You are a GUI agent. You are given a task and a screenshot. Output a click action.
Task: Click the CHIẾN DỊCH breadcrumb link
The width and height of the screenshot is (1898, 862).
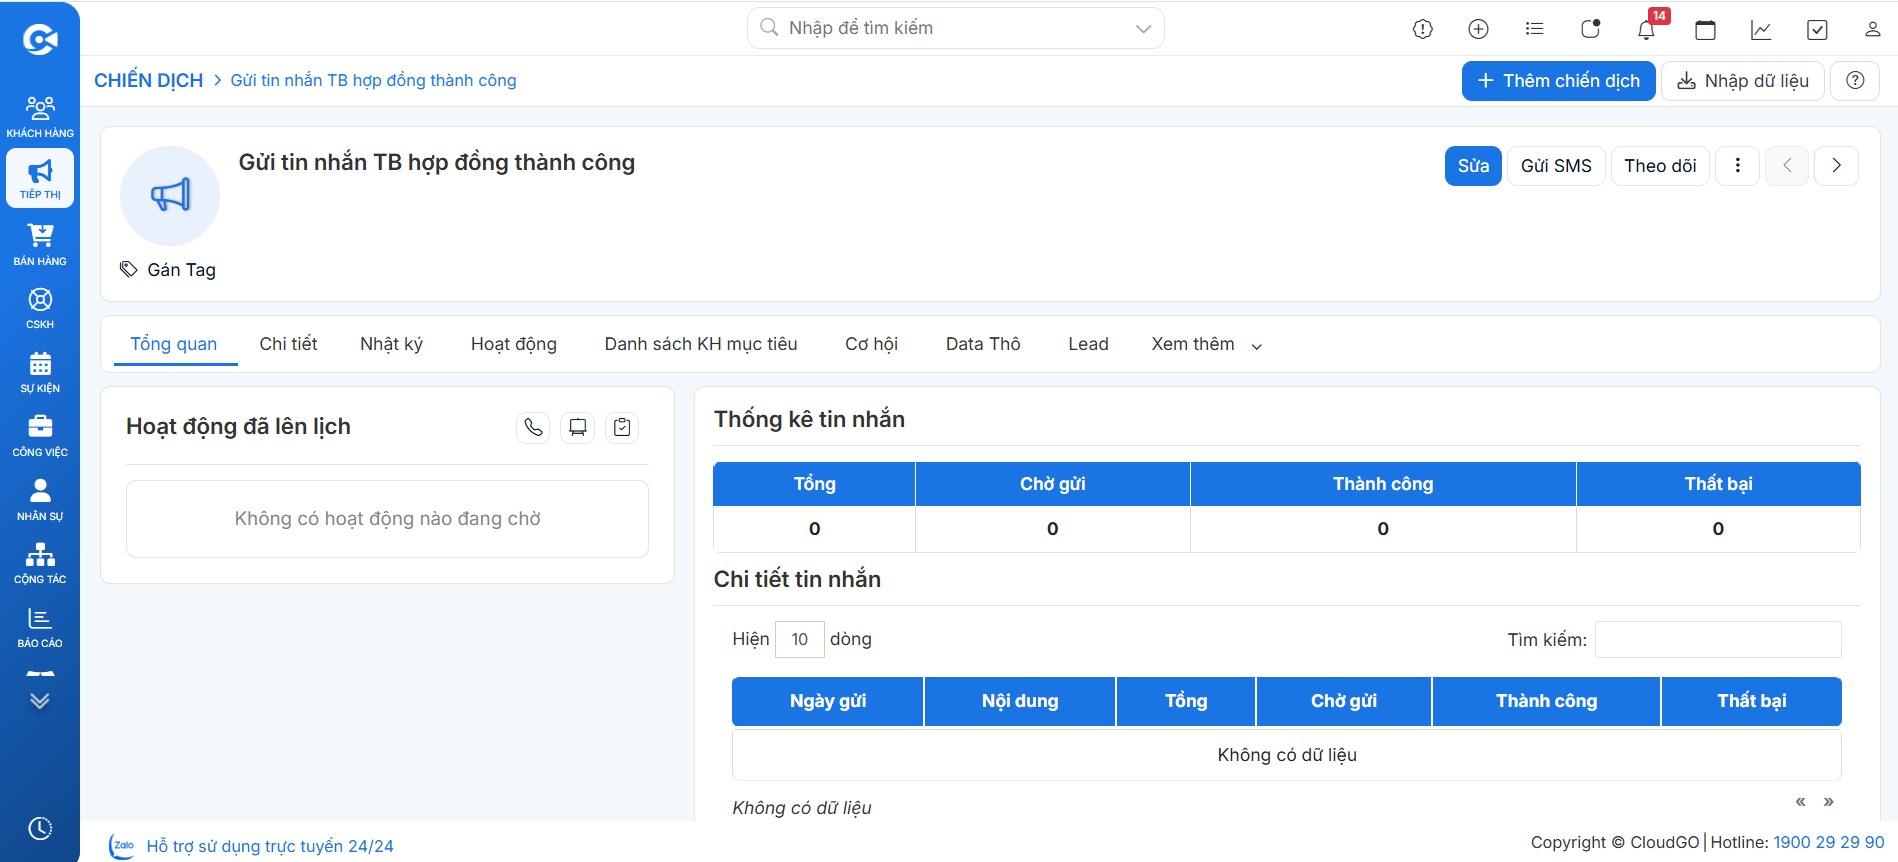click(x=148, y=80)
